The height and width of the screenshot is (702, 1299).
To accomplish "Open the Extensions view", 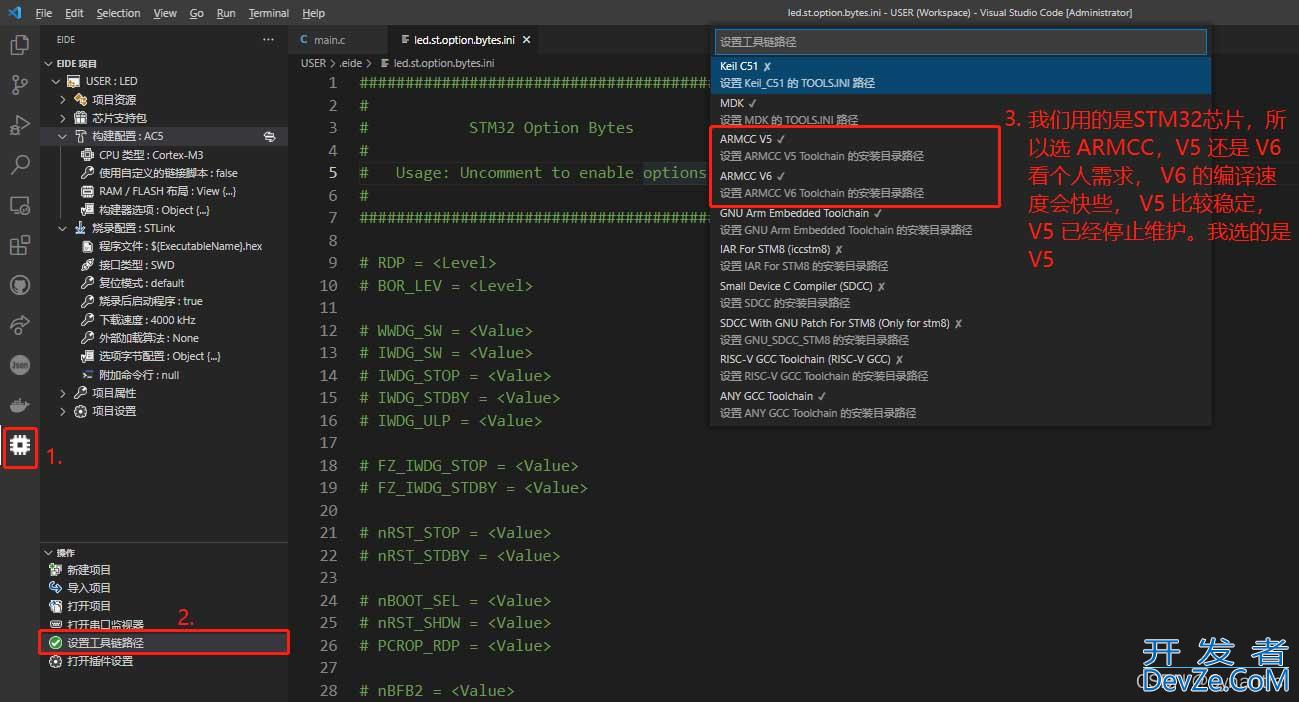I will point(19,245).
